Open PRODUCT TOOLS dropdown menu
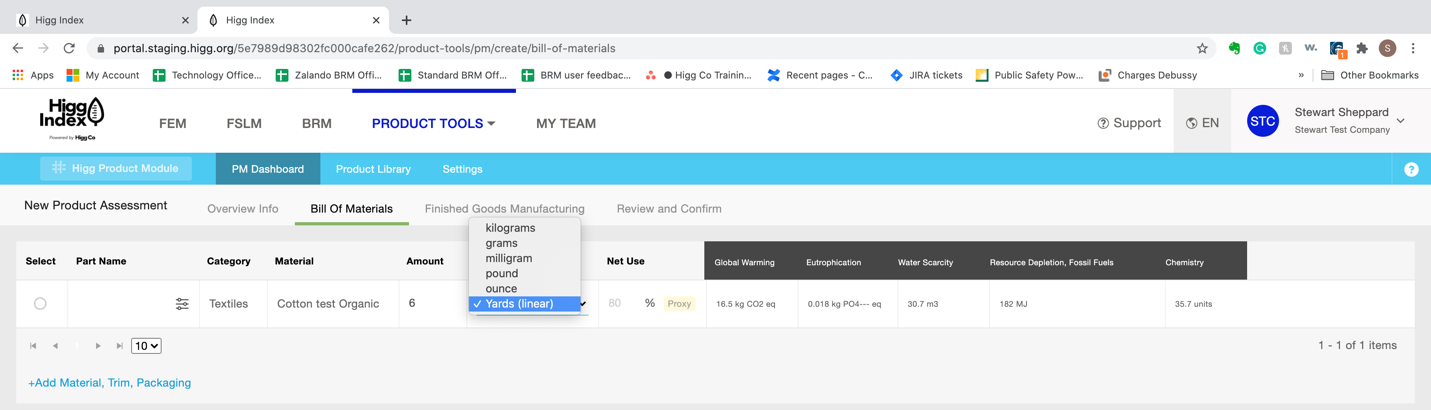This screenshot has height=410, width=1431. (x=433, y=123)
